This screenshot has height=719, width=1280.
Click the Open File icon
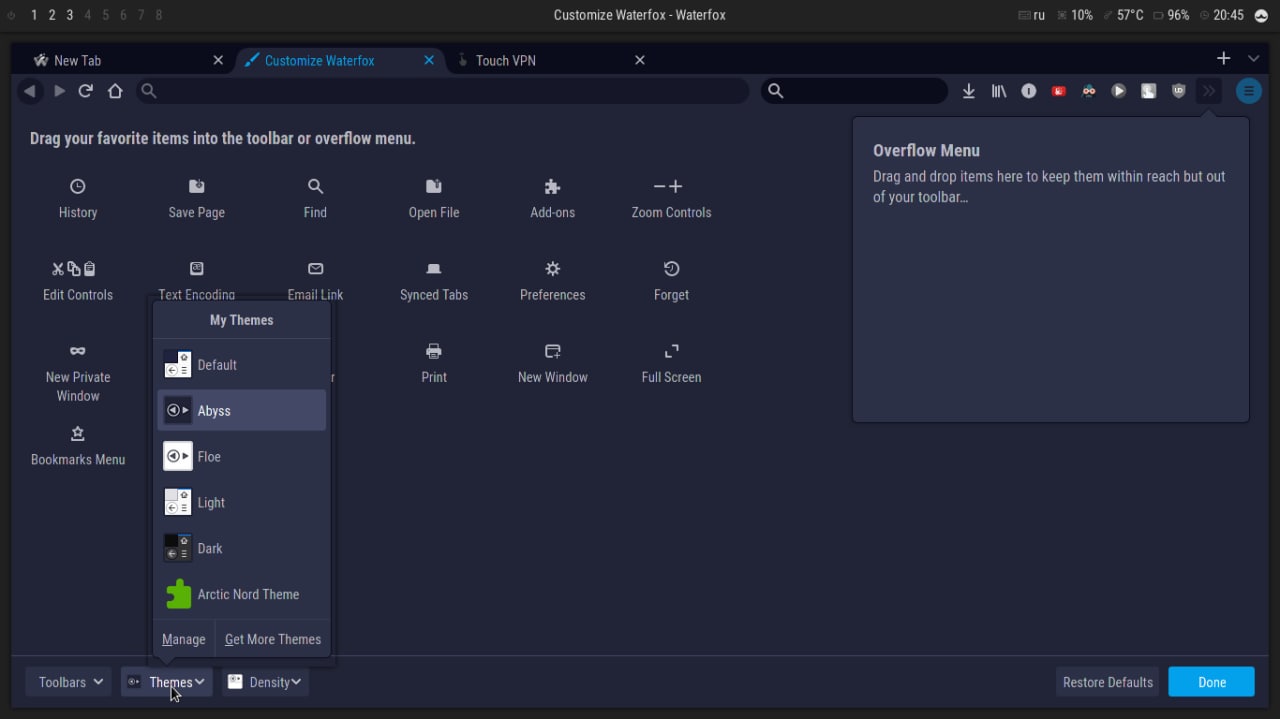click(x=434, y=186)
